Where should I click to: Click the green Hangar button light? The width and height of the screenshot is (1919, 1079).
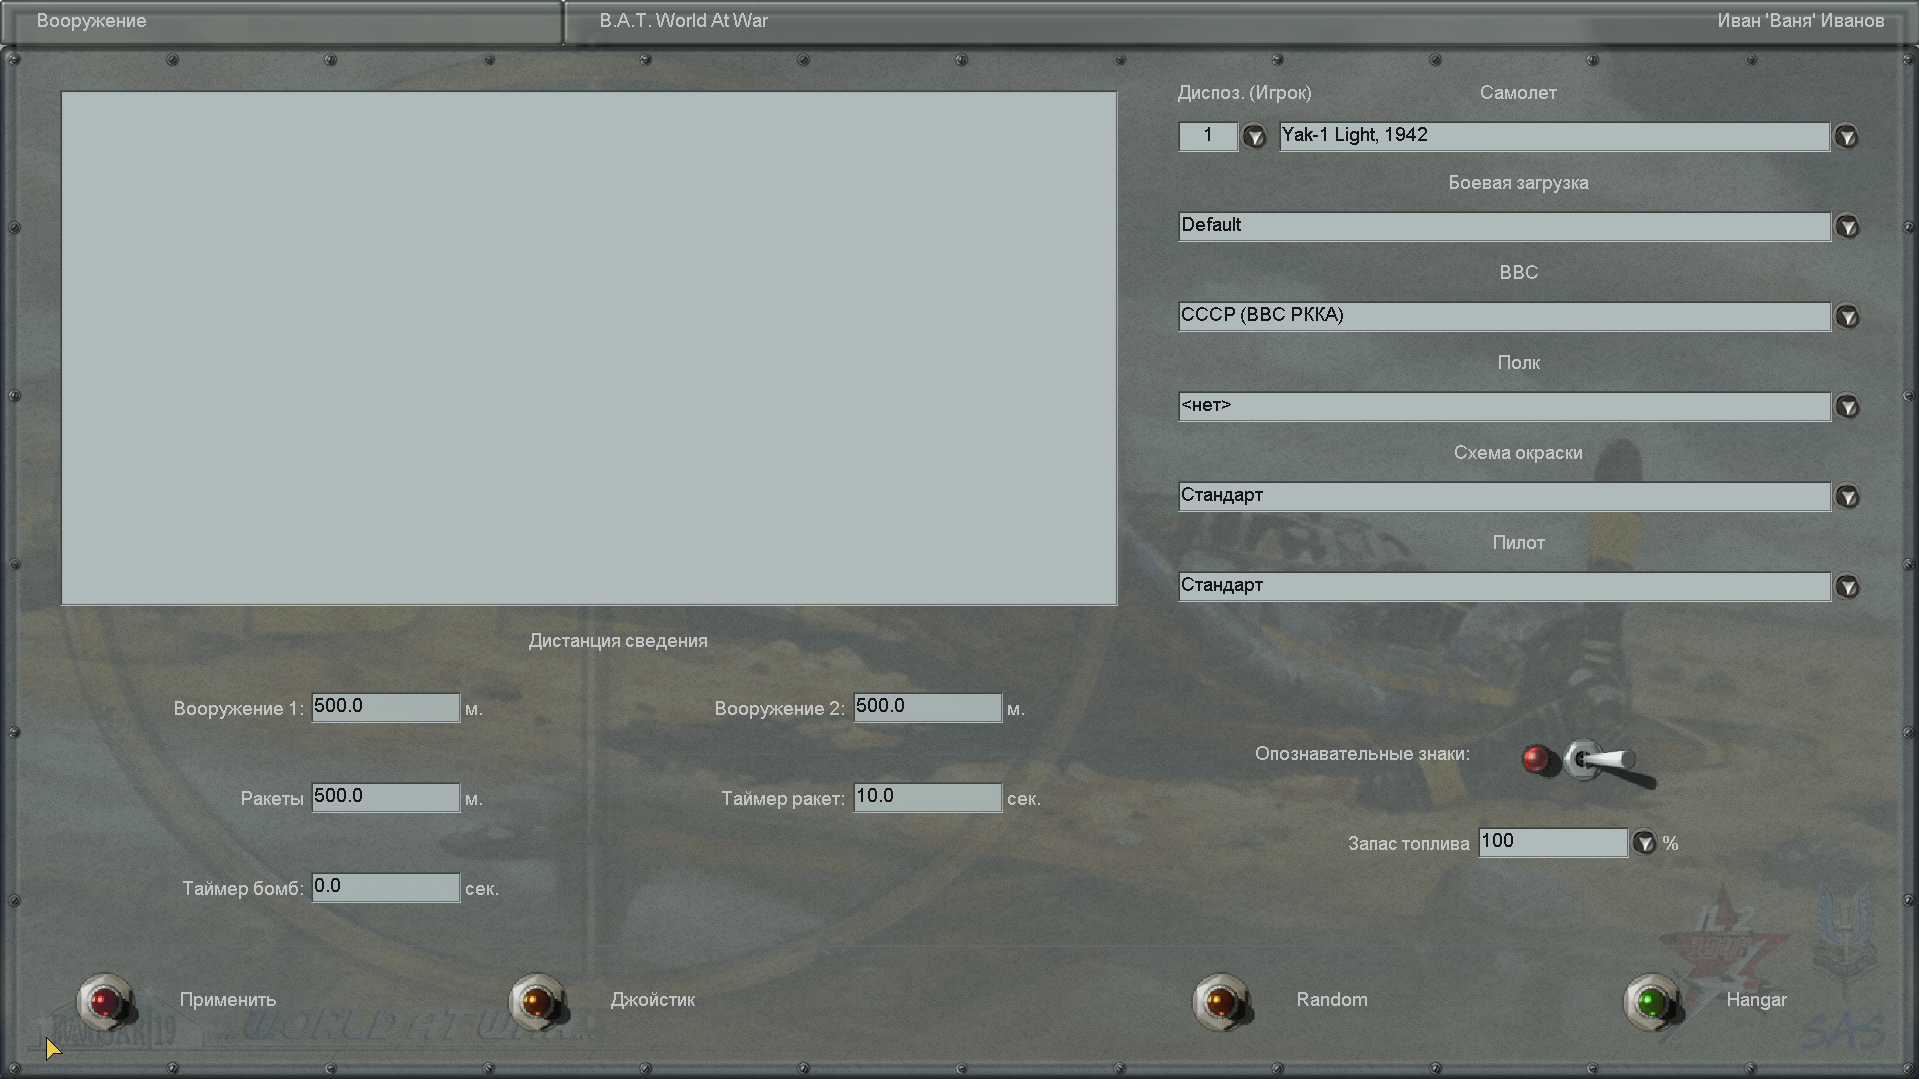(x=1651, y=1001)
